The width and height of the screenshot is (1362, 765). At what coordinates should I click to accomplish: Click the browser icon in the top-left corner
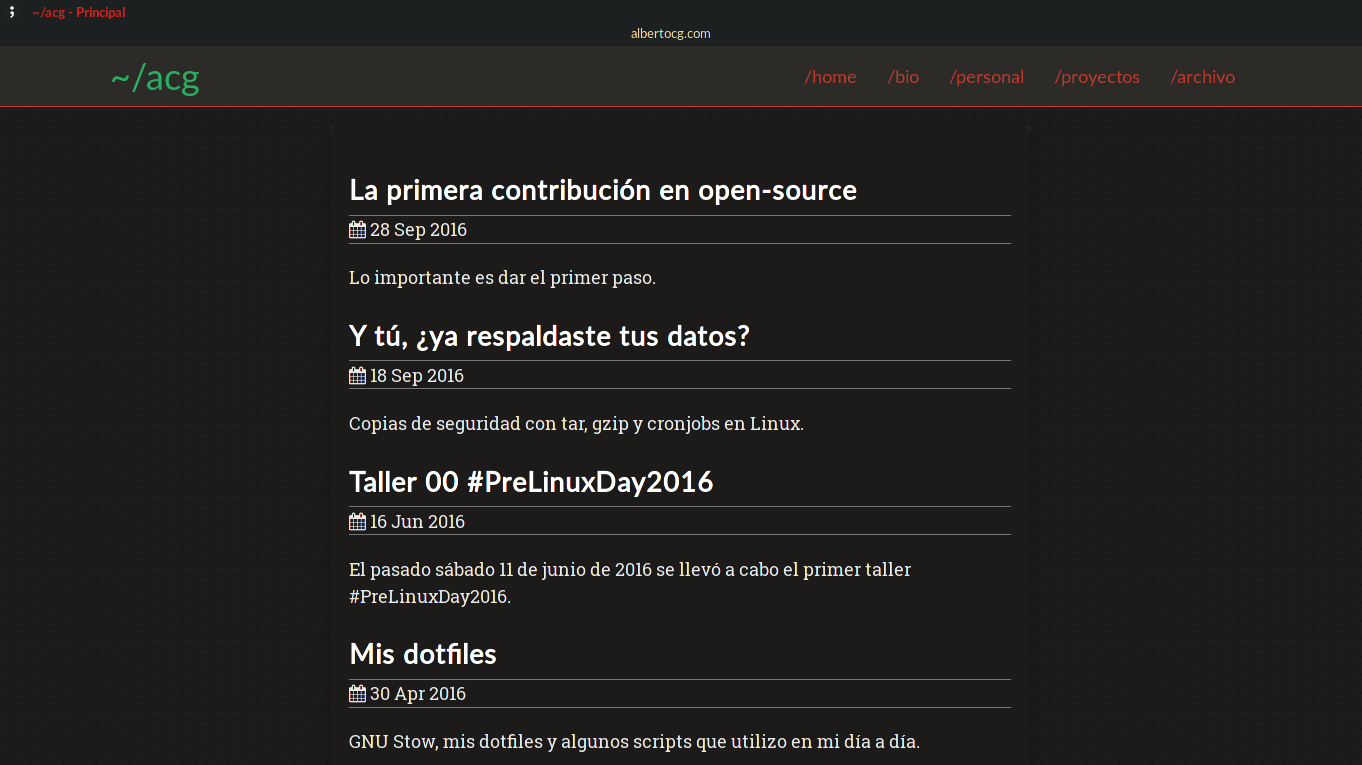coord(12,12)
